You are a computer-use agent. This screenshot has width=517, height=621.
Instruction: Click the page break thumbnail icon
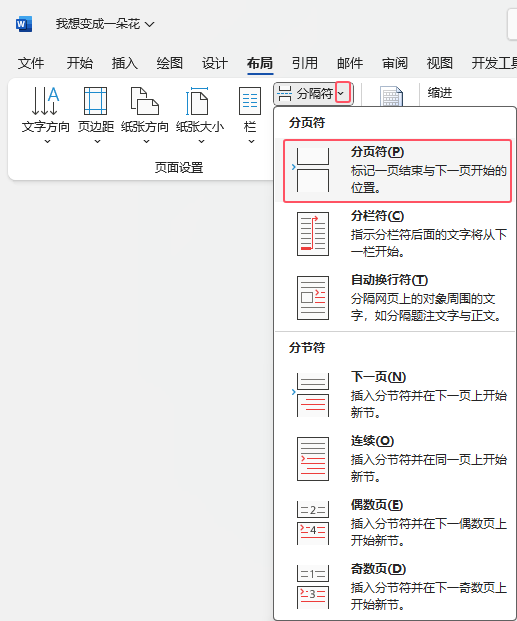313,170
